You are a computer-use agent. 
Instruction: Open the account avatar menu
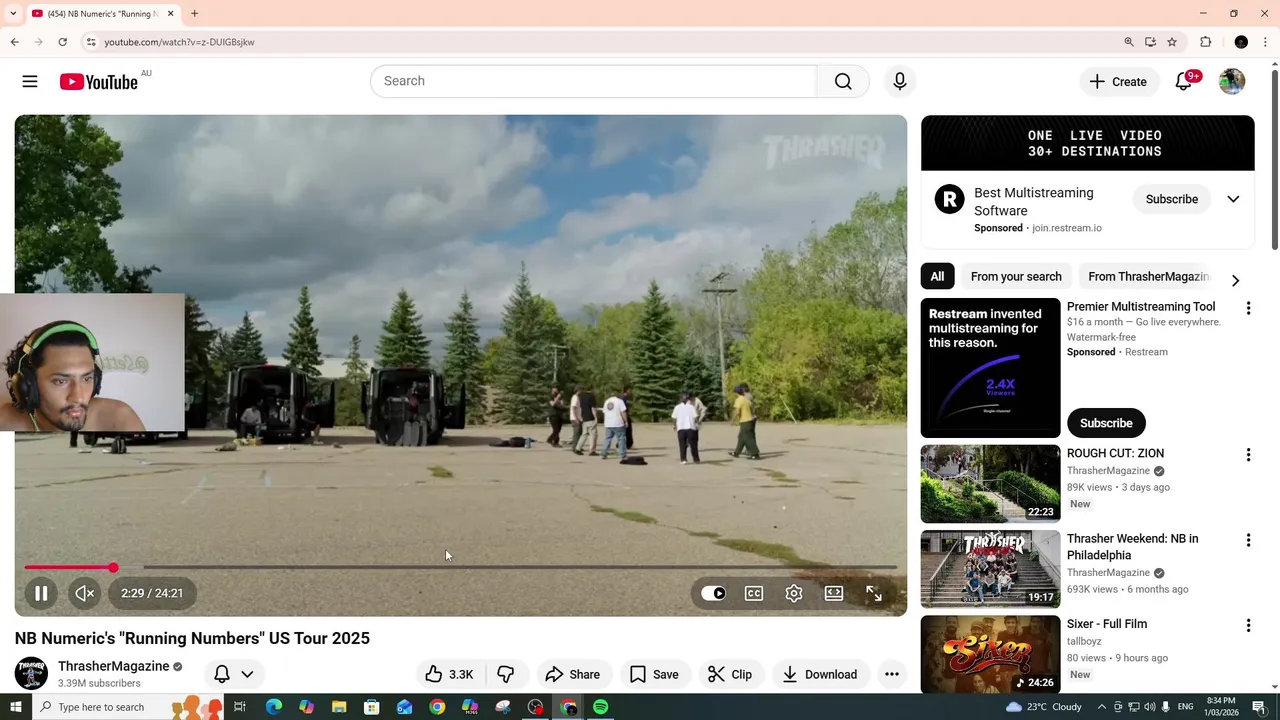[1232, 82]
